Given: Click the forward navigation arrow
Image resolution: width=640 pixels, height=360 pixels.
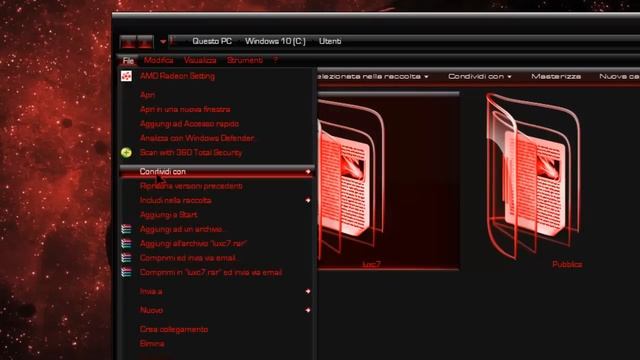Looking at the screenshot, I should point(145,42).
